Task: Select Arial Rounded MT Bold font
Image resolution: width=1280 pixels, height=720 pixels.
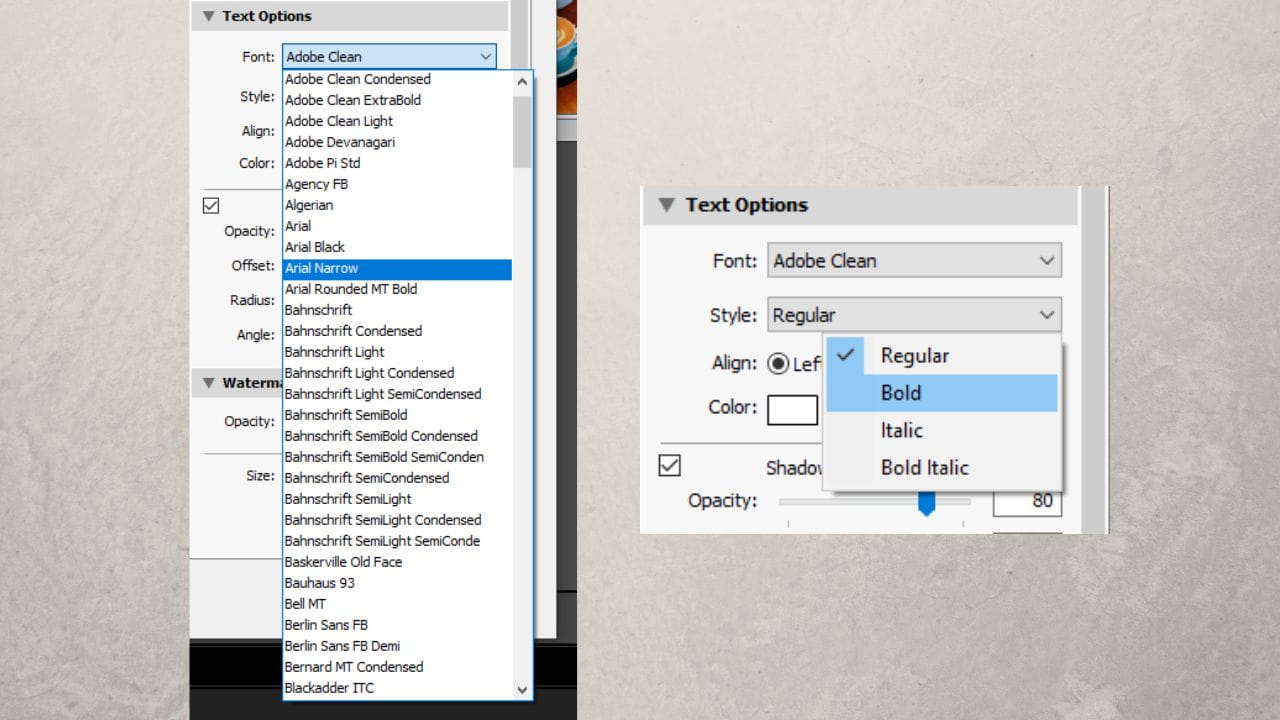Action: point(397,289)
